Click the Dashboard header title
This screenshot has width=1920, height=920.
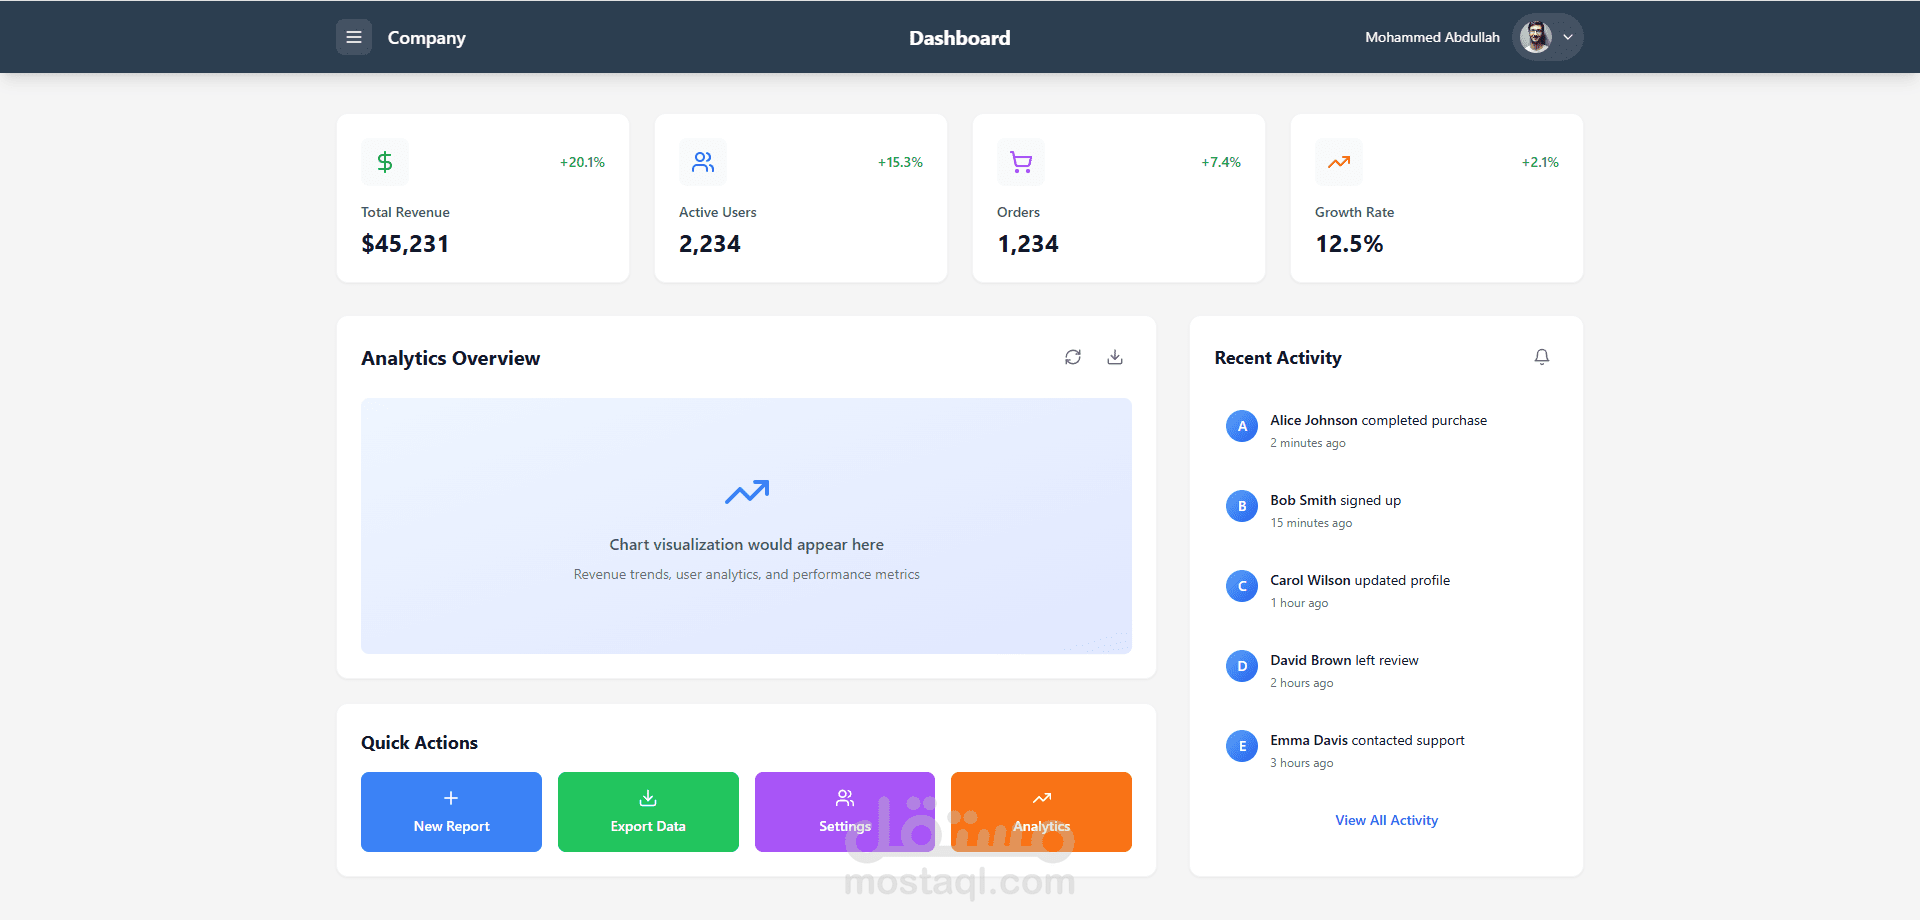coord(960,38)
